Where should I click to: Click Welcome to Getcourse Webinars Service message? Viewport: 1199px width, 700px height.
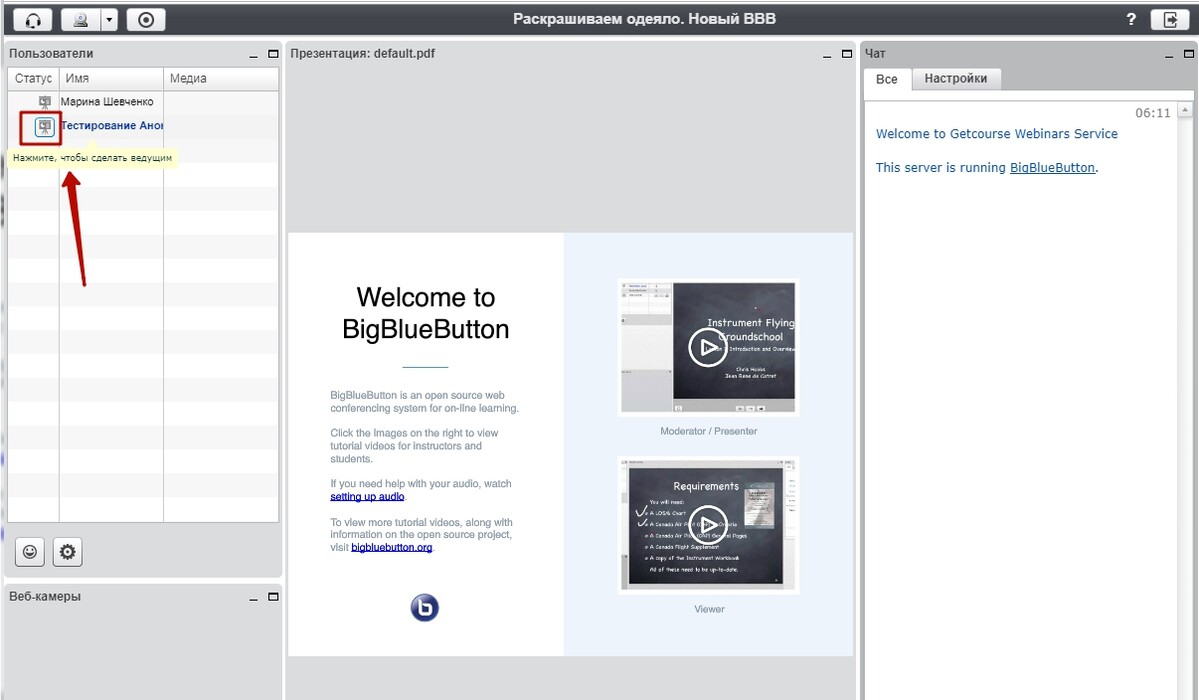(996, 134)
